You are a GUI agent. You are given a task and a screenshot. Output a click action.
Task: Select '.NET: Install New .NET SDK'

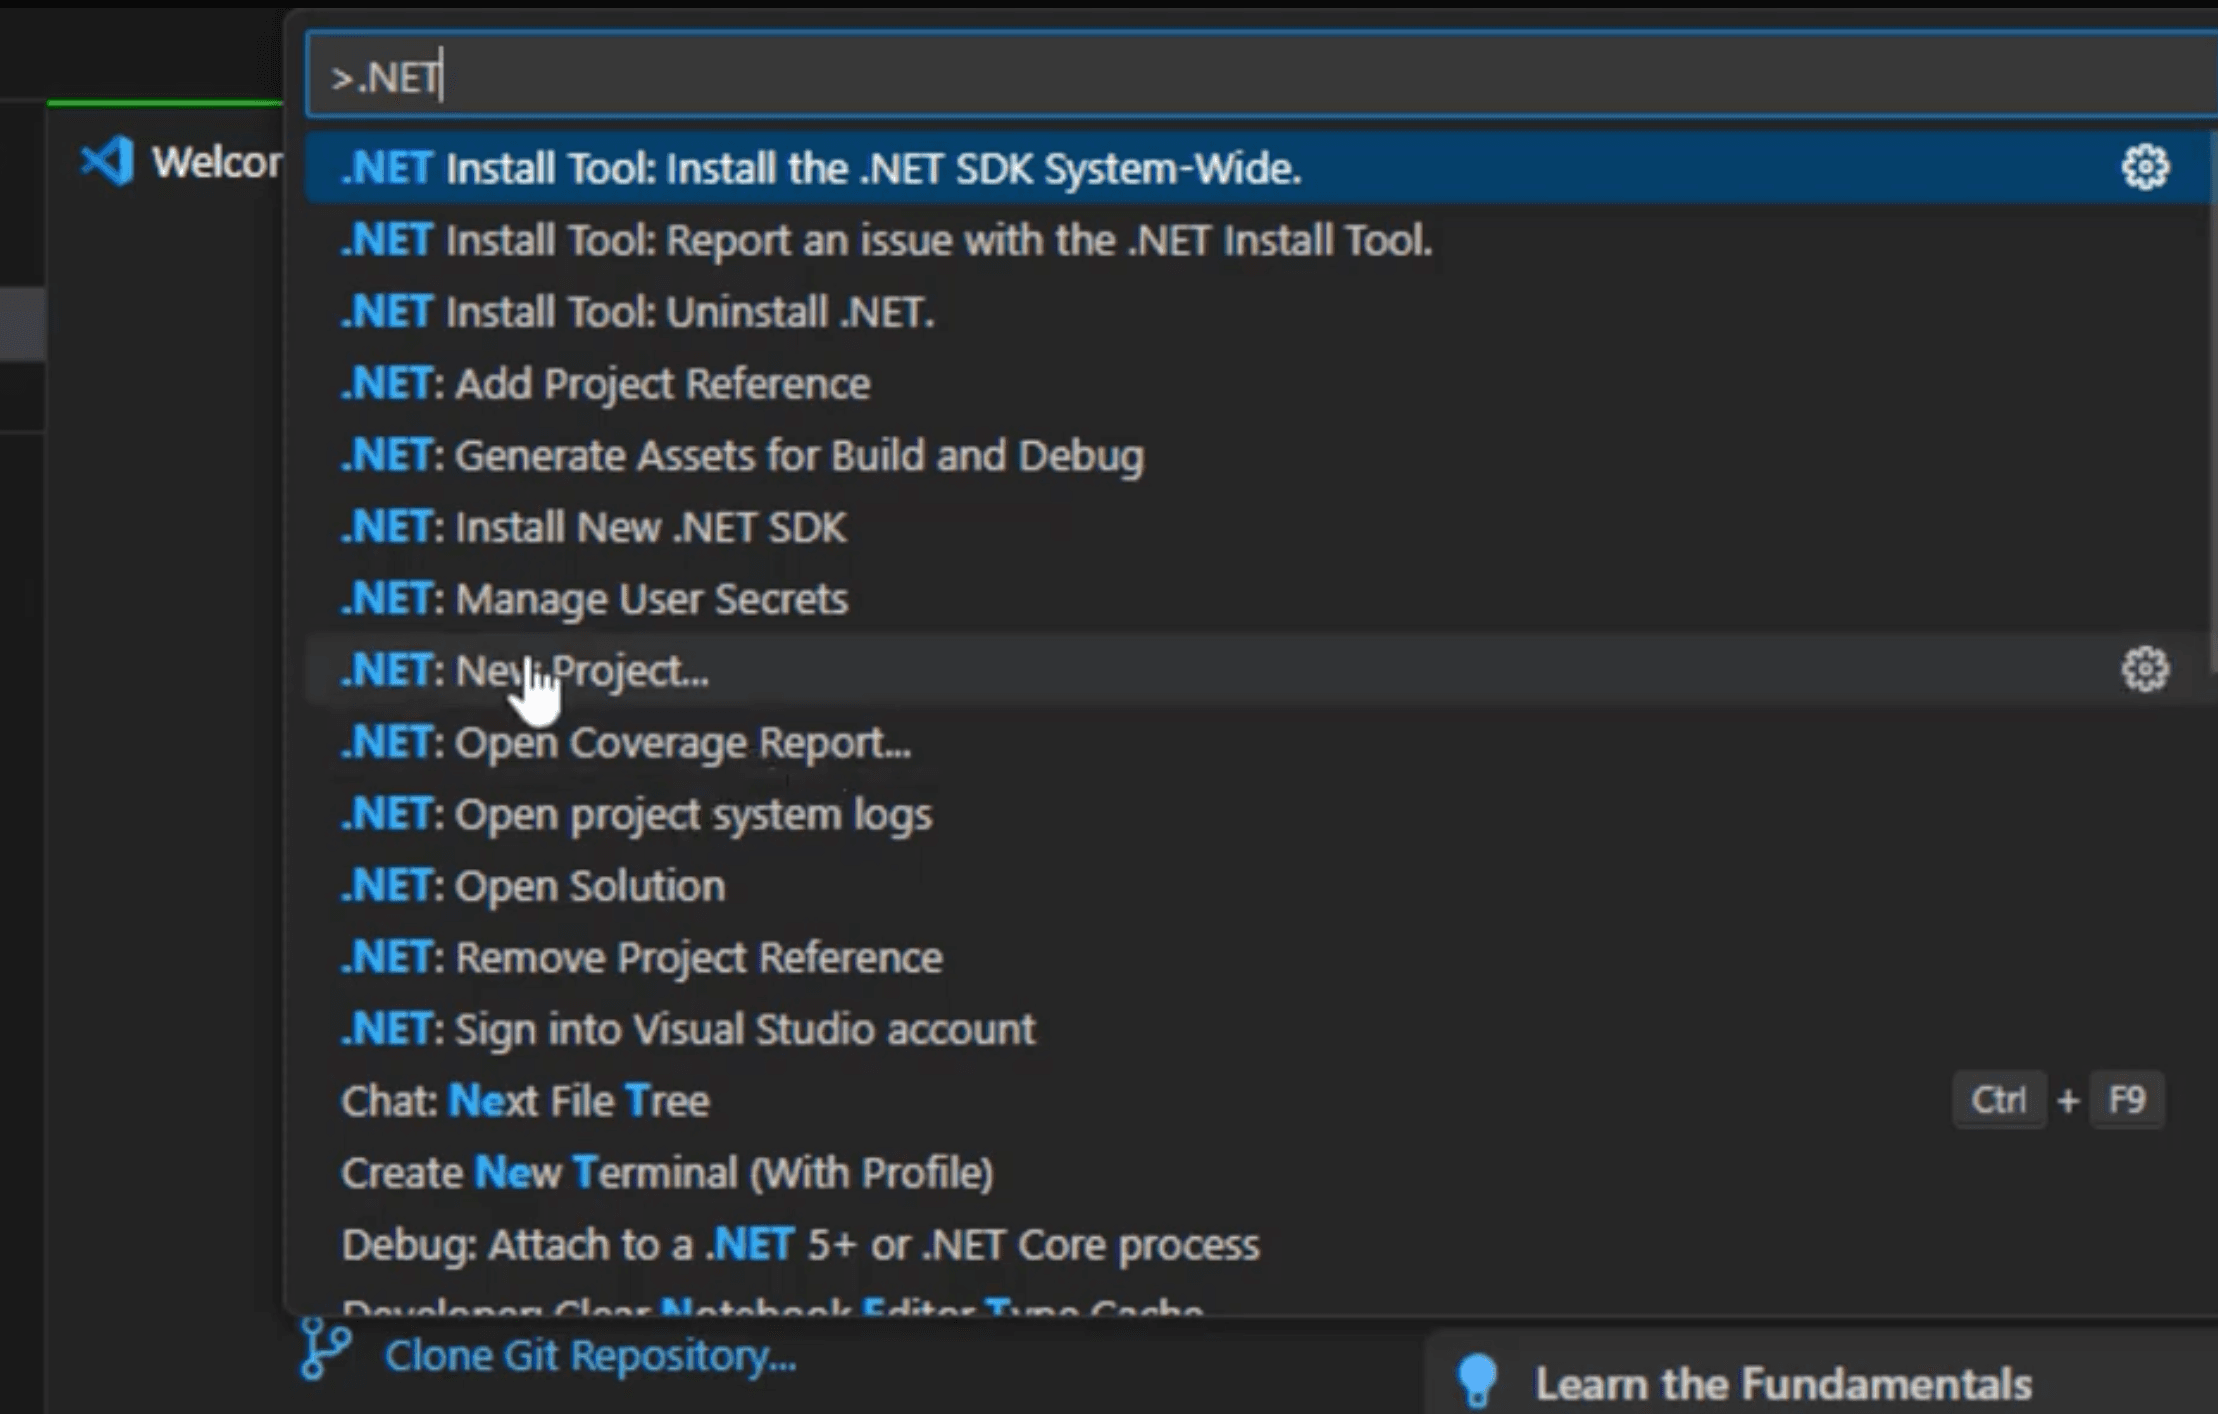click(592, 527)
